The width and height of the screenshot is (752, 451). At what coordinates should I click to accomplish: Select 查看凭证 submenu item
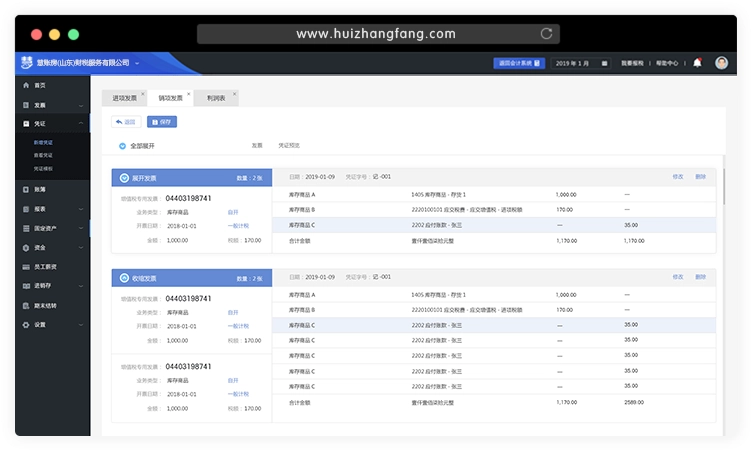(x=43, y=155)
